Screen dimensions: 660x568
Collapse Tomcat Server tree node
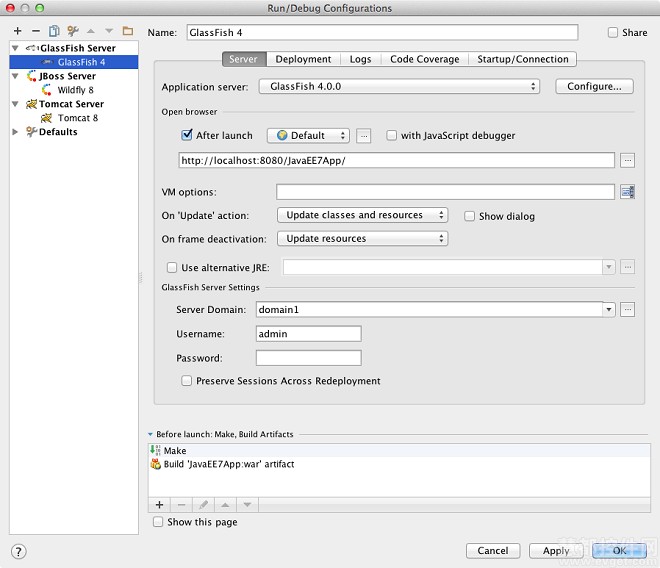coord(15,104)
